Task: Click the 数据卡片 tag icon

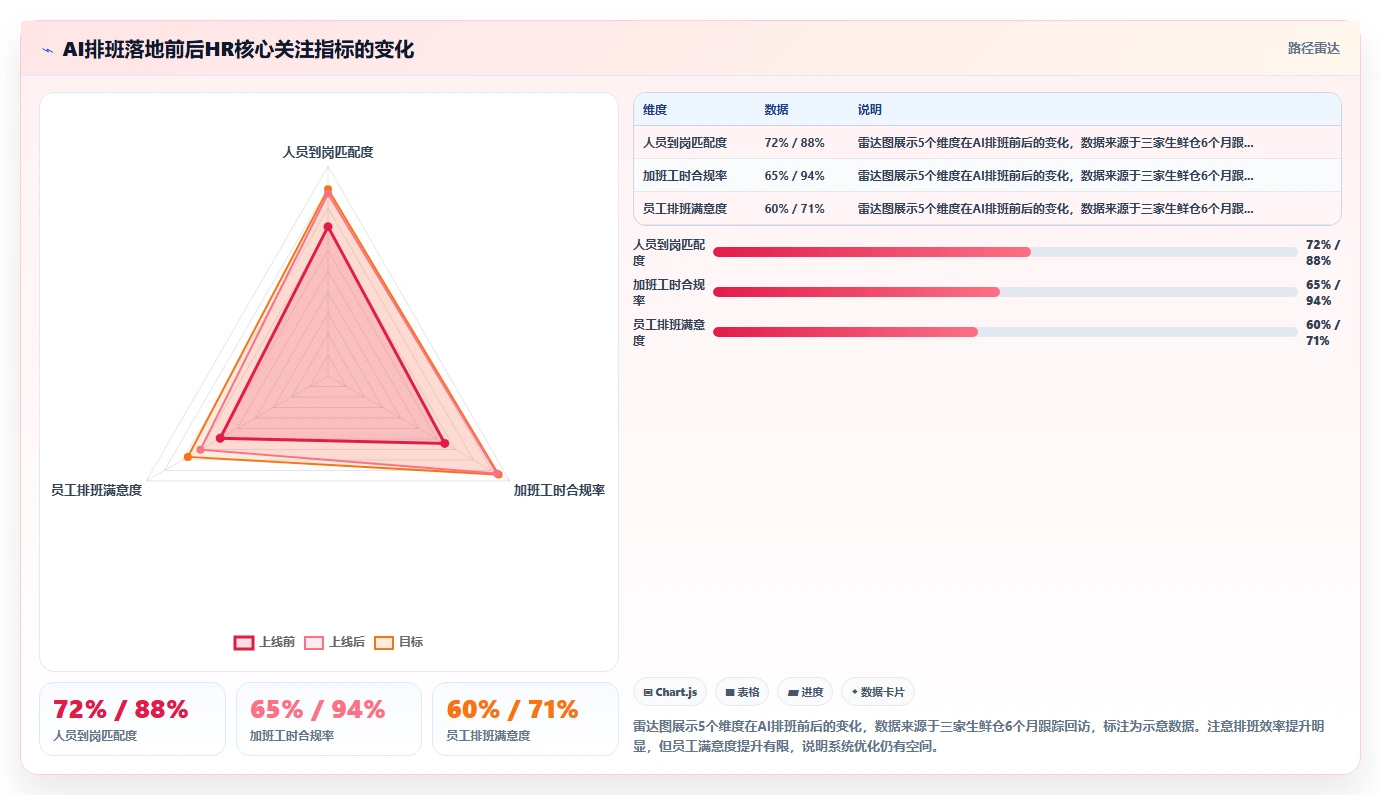Action: click(854, 692)
